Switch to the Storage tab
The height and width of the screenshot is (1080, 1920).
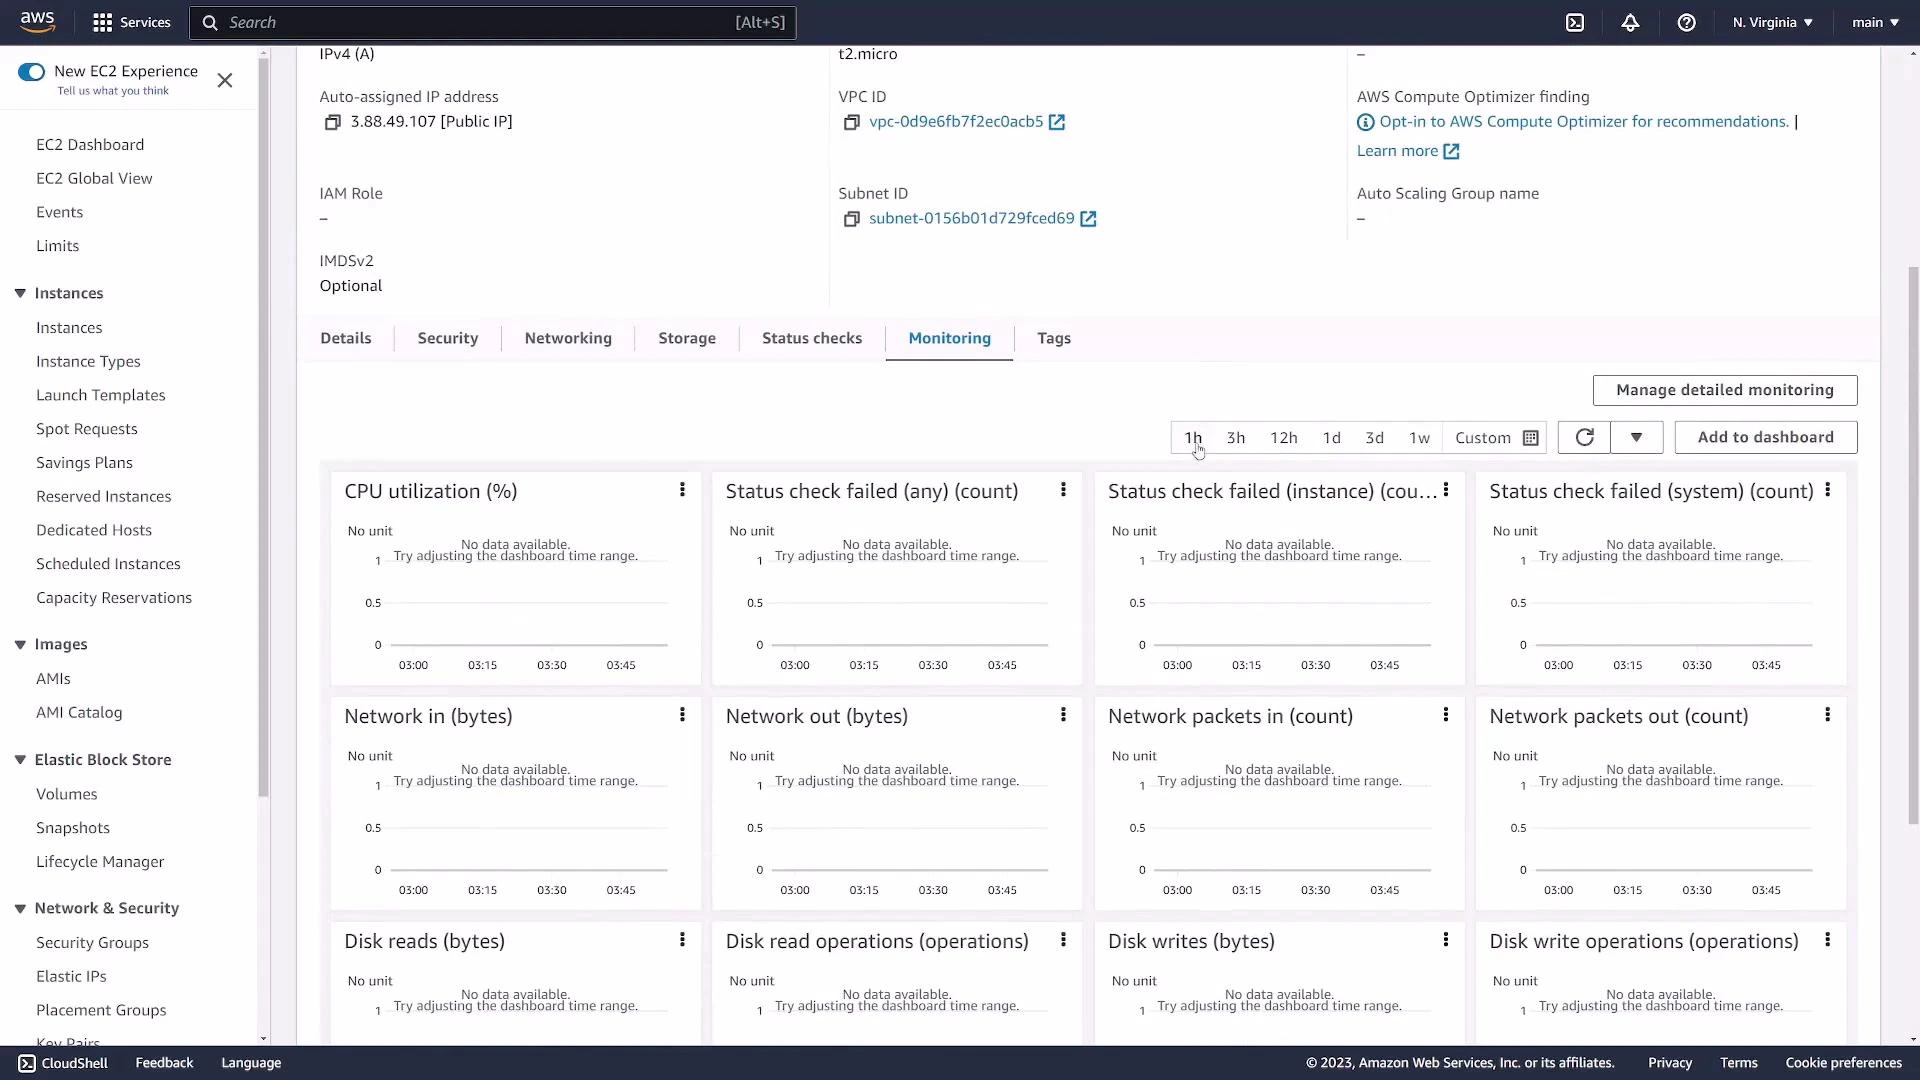tap(687, 338)
